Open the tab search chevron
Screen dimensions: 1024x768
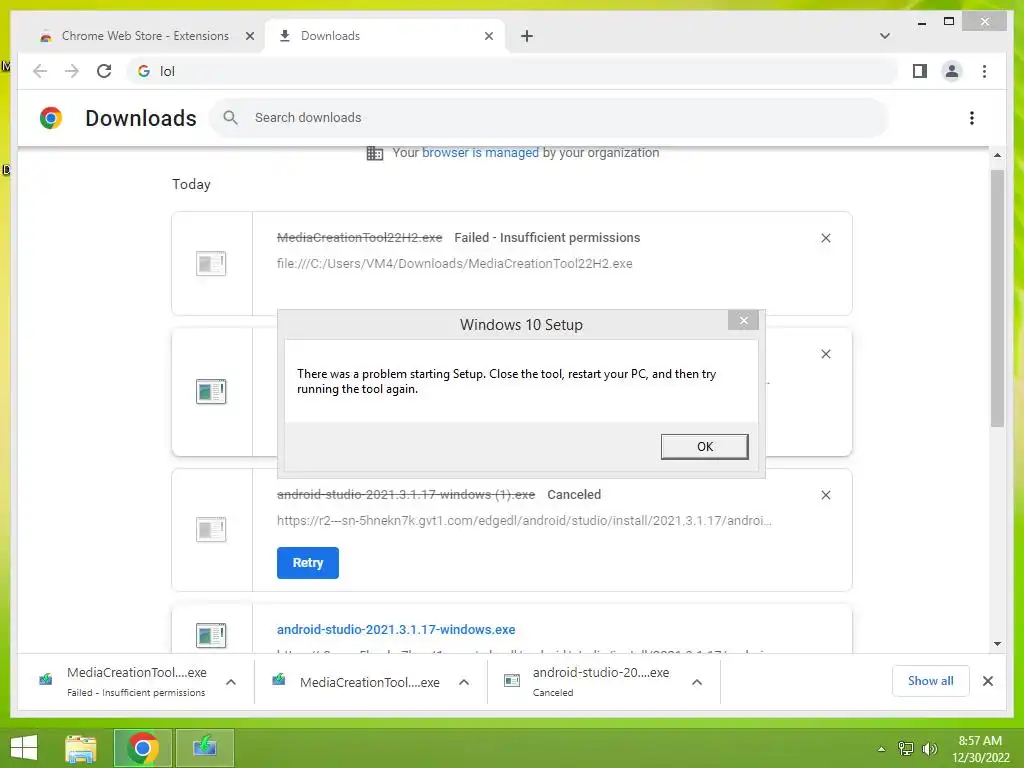[884, 36]
